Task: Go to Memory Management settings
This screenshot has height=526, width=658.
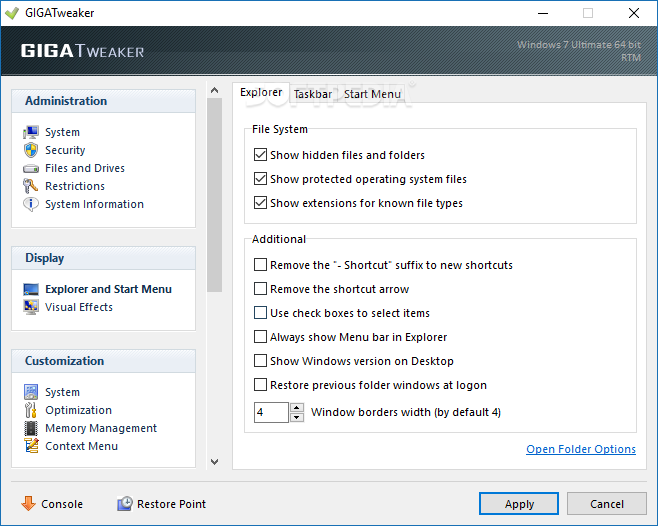Action: [x=101, y=428]
